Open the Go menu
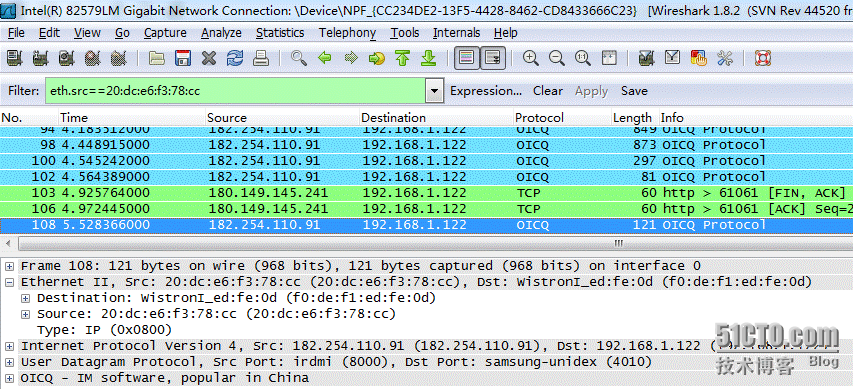 point(122,33)
